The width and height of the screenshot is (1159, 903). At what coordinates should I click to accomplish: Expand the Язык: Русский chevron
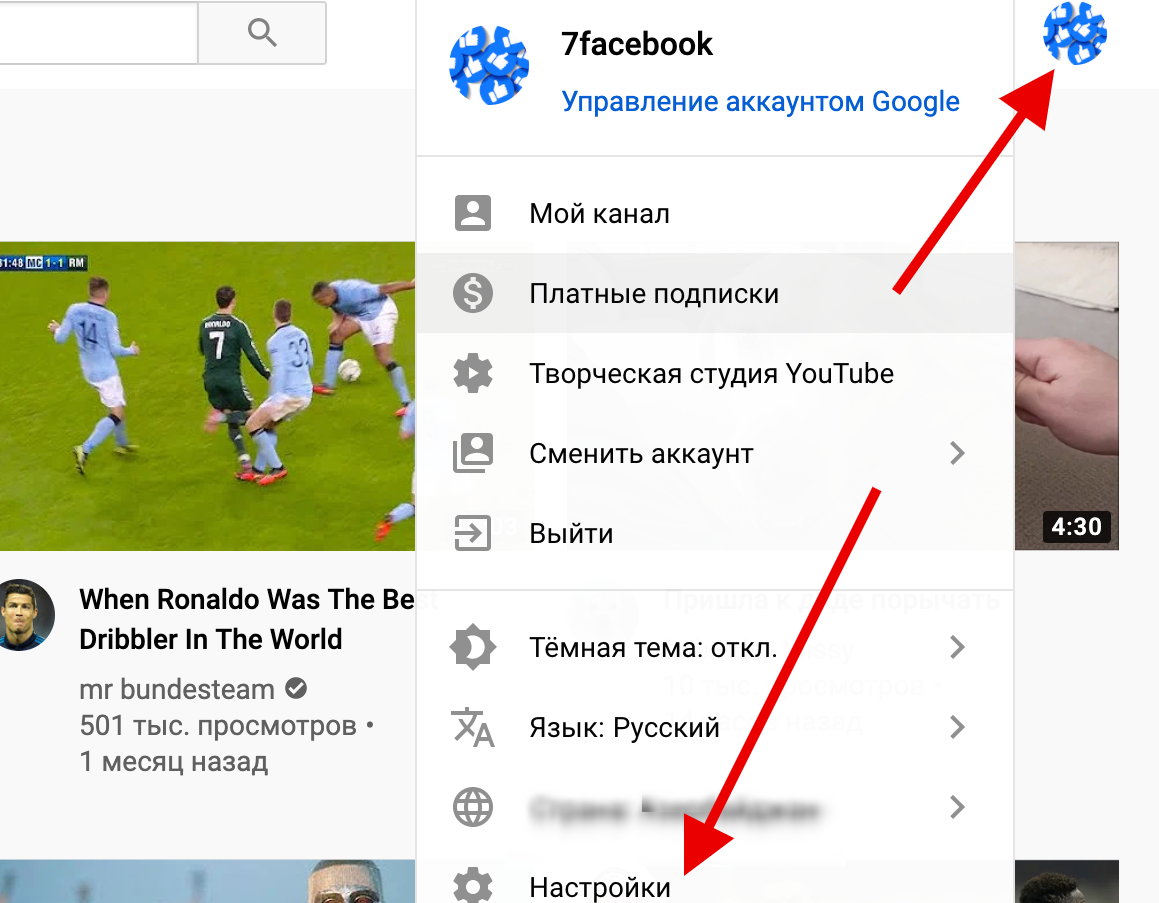957,727
